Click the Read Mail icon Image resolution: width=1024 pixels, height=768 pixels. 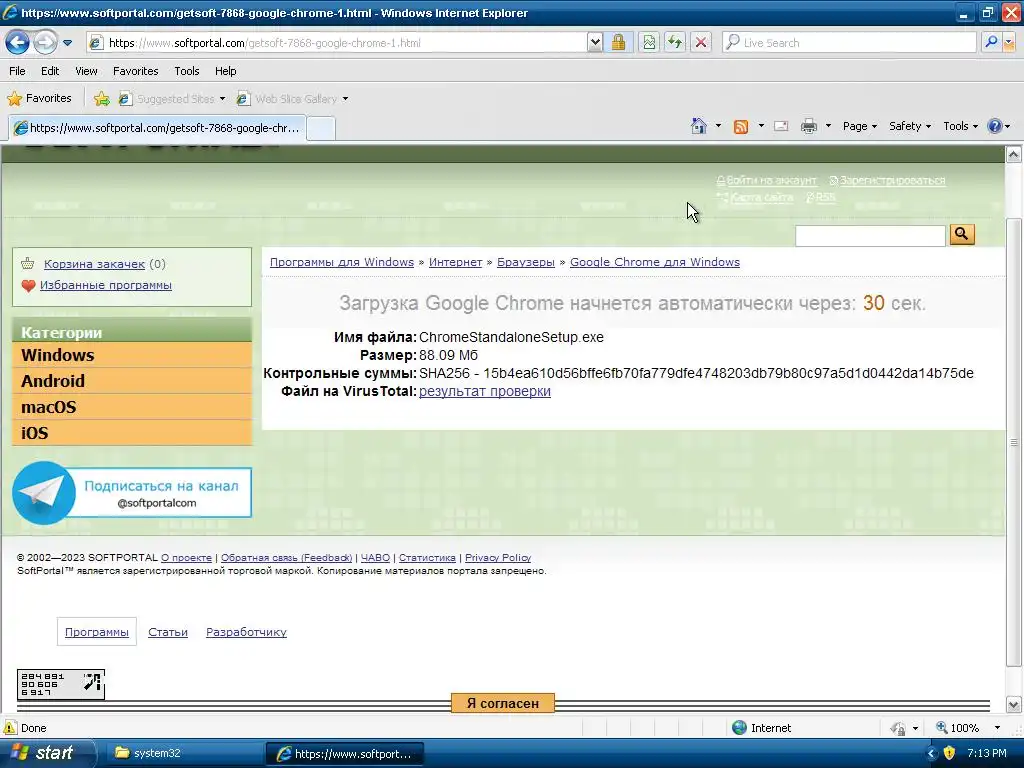[x=781, y=126]
